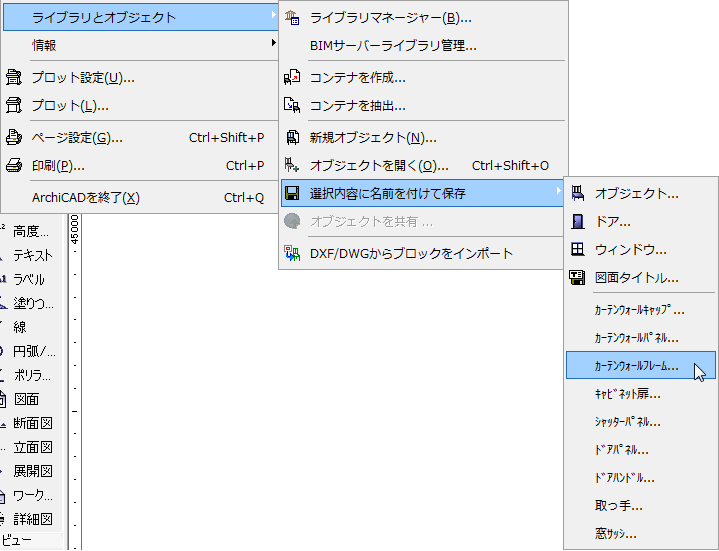Click the plot (プロット) icon
Viewport: 719px width, 551px height.
click(x=14, y=105)
